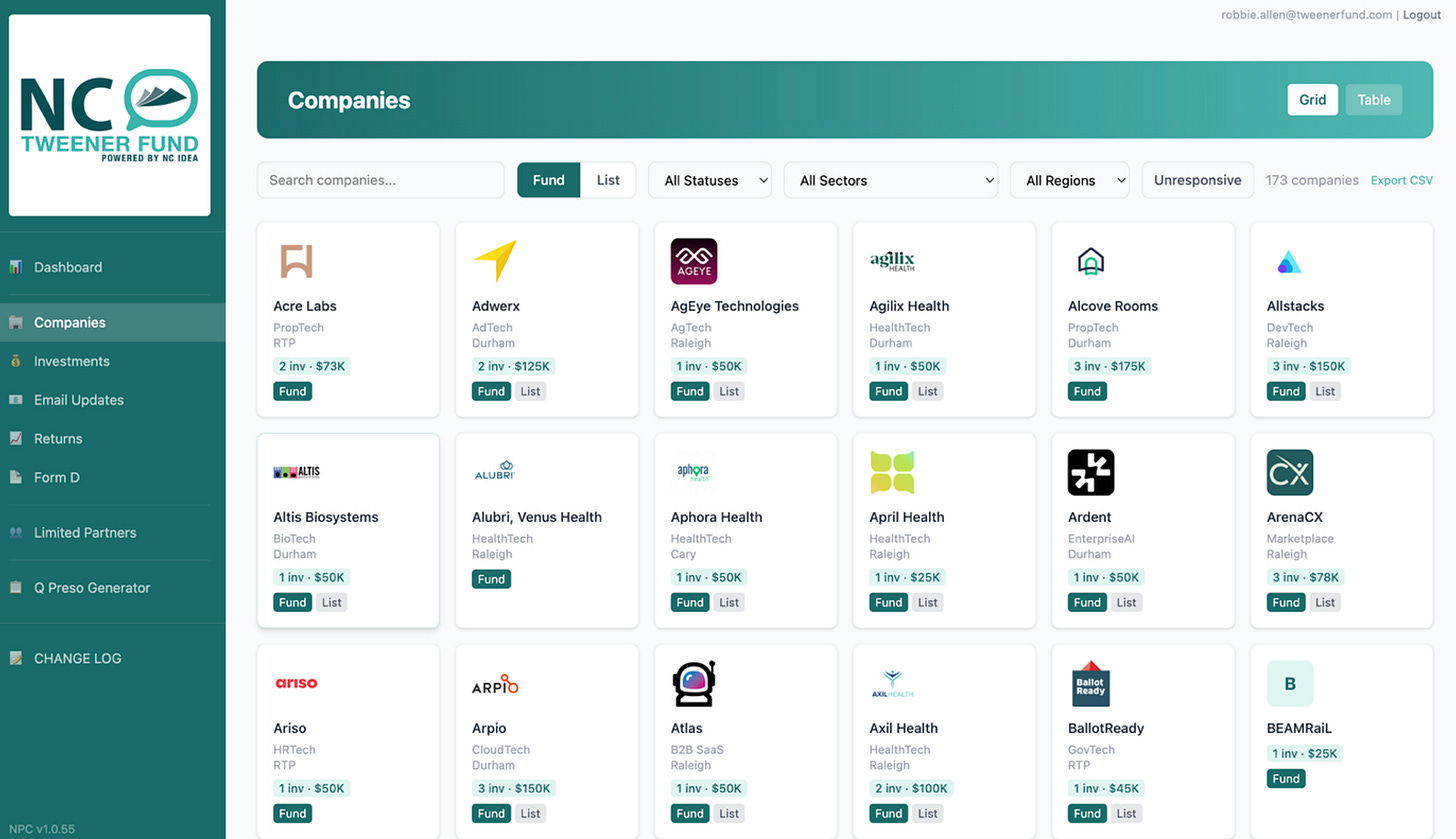Click the '173 companies' count text
The height and width of the screenshot is (839, 1456).
[1312, 180]
